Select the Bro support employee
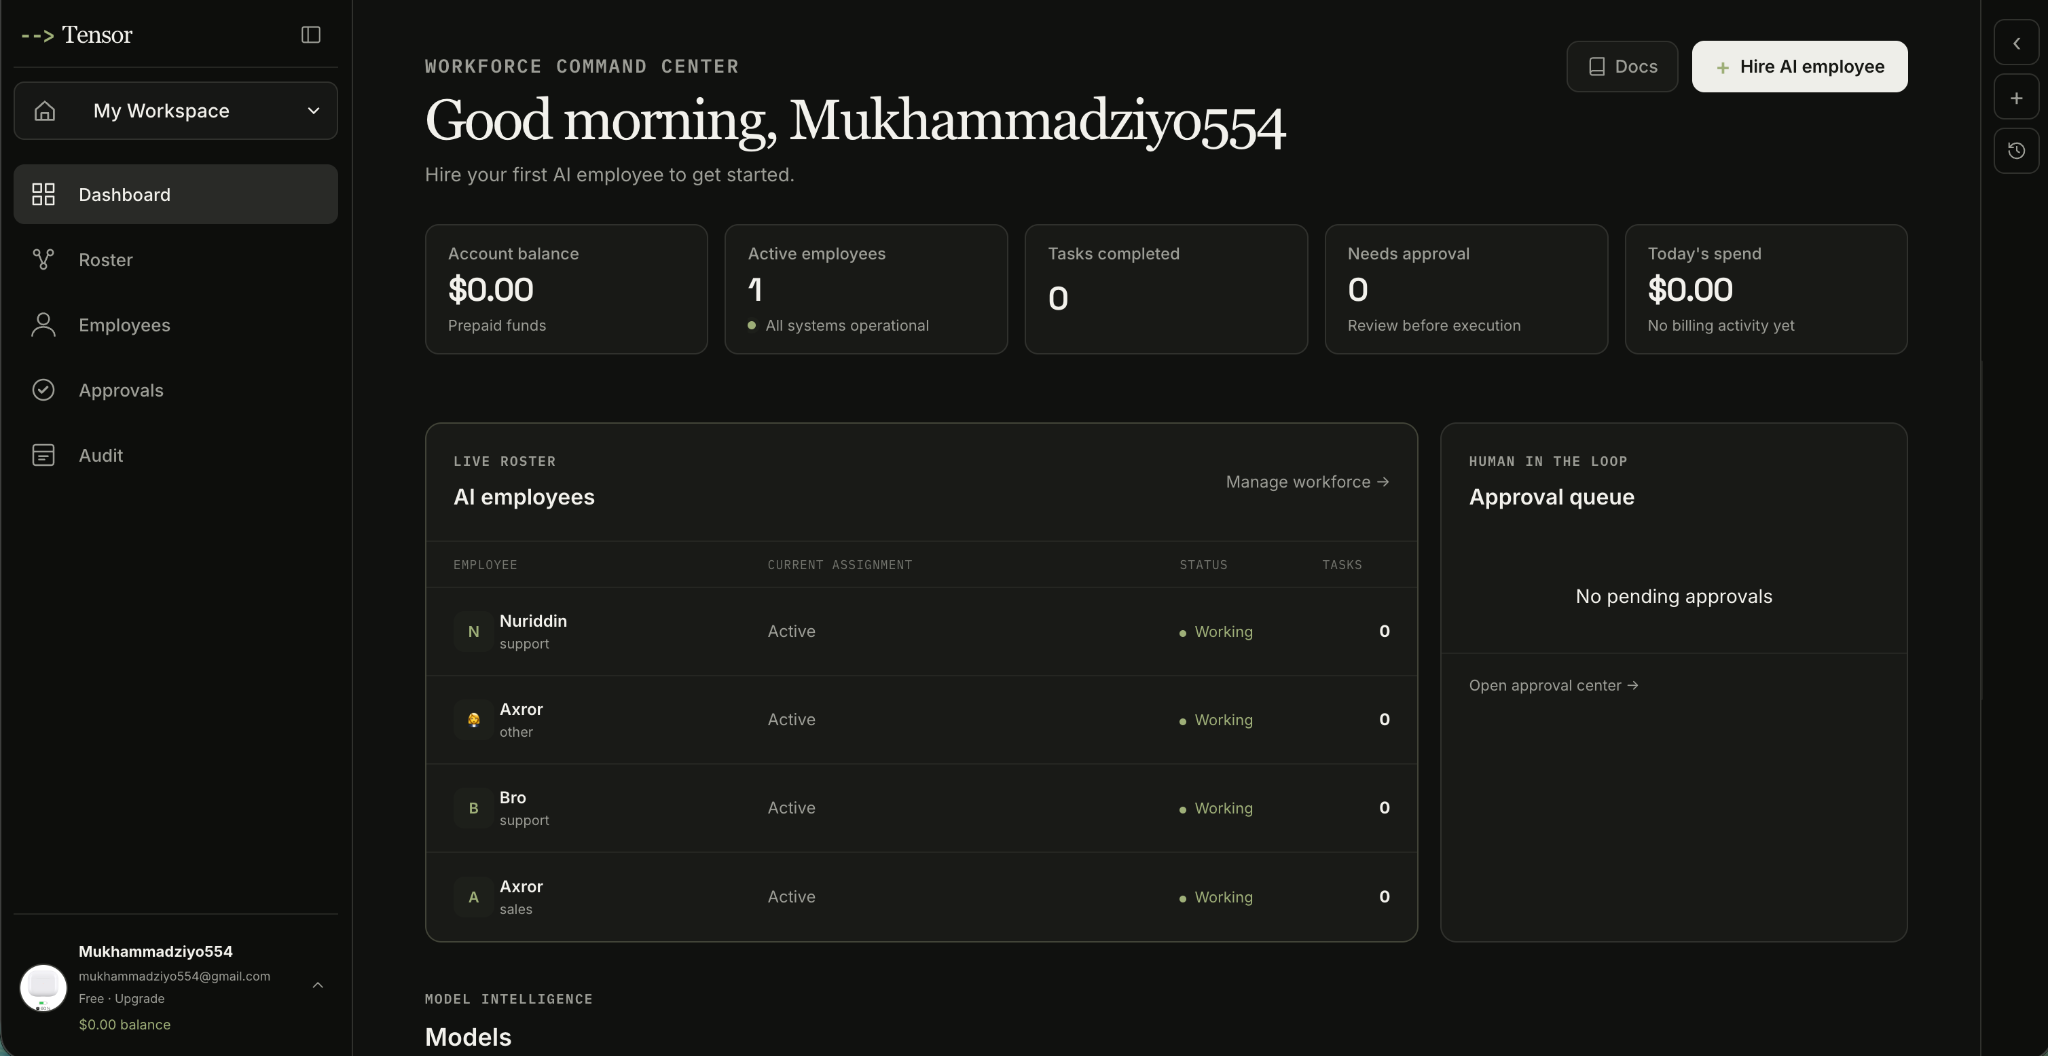2048x1056 pixels. tap(921, 808)
